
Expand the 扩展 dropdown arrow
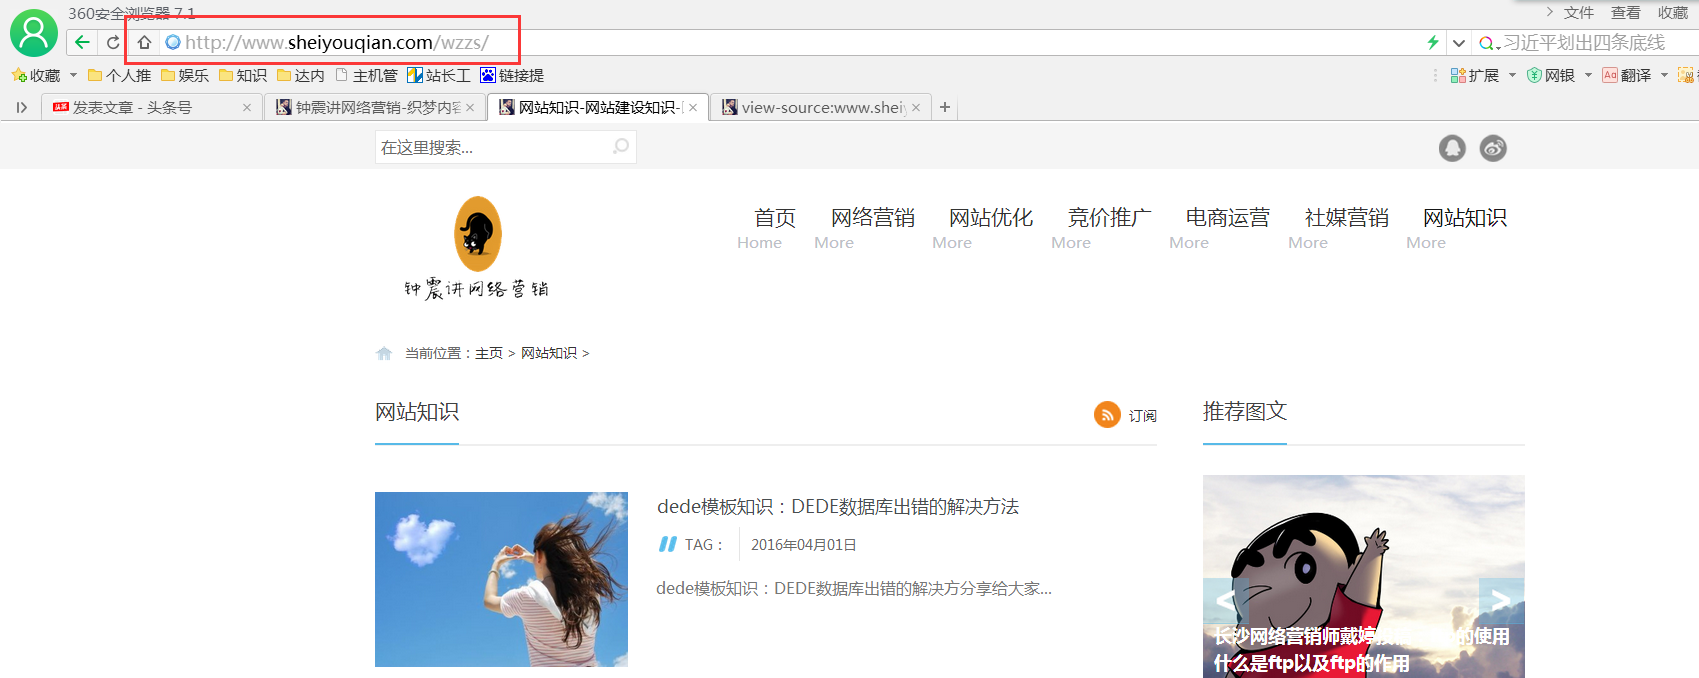1512,75
